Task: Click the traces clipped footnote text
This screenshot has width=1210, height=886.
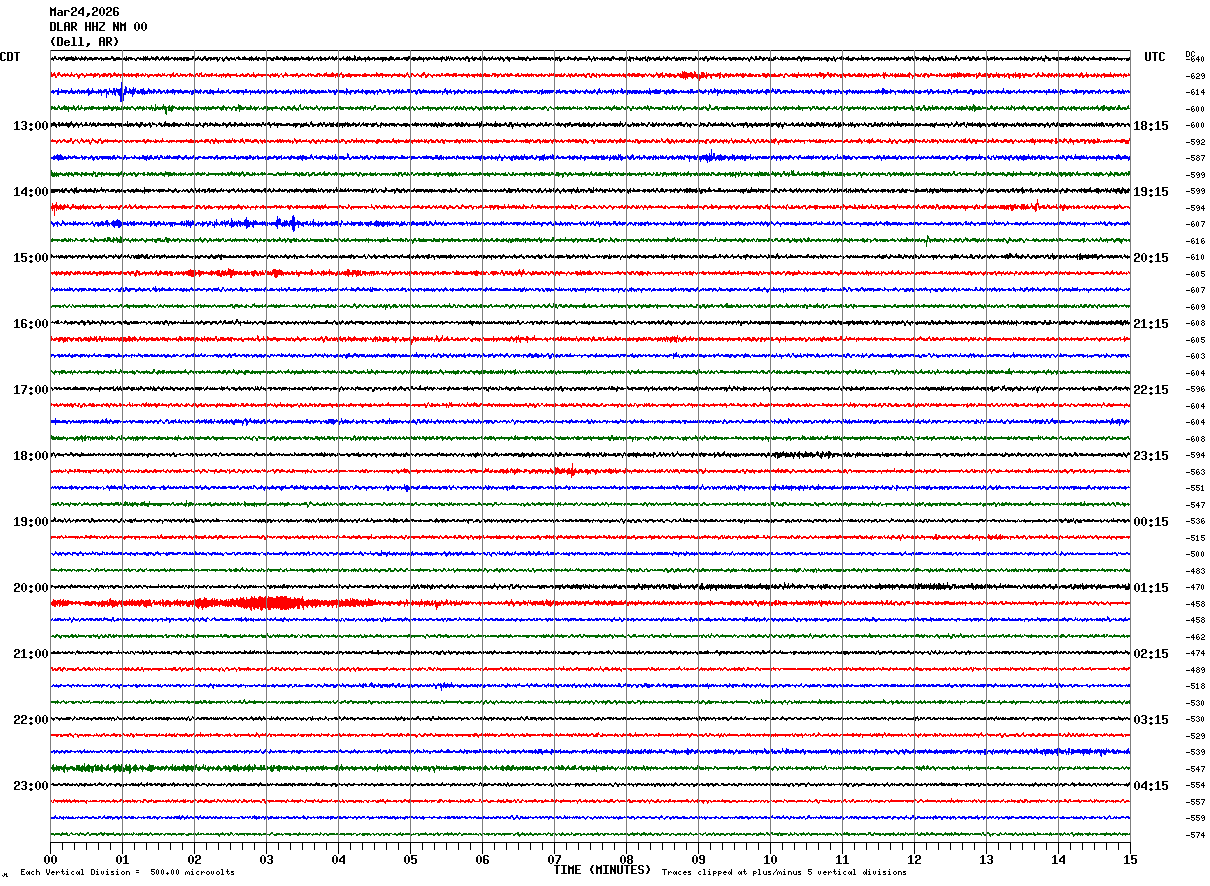Action: click(x=784, y=873)
